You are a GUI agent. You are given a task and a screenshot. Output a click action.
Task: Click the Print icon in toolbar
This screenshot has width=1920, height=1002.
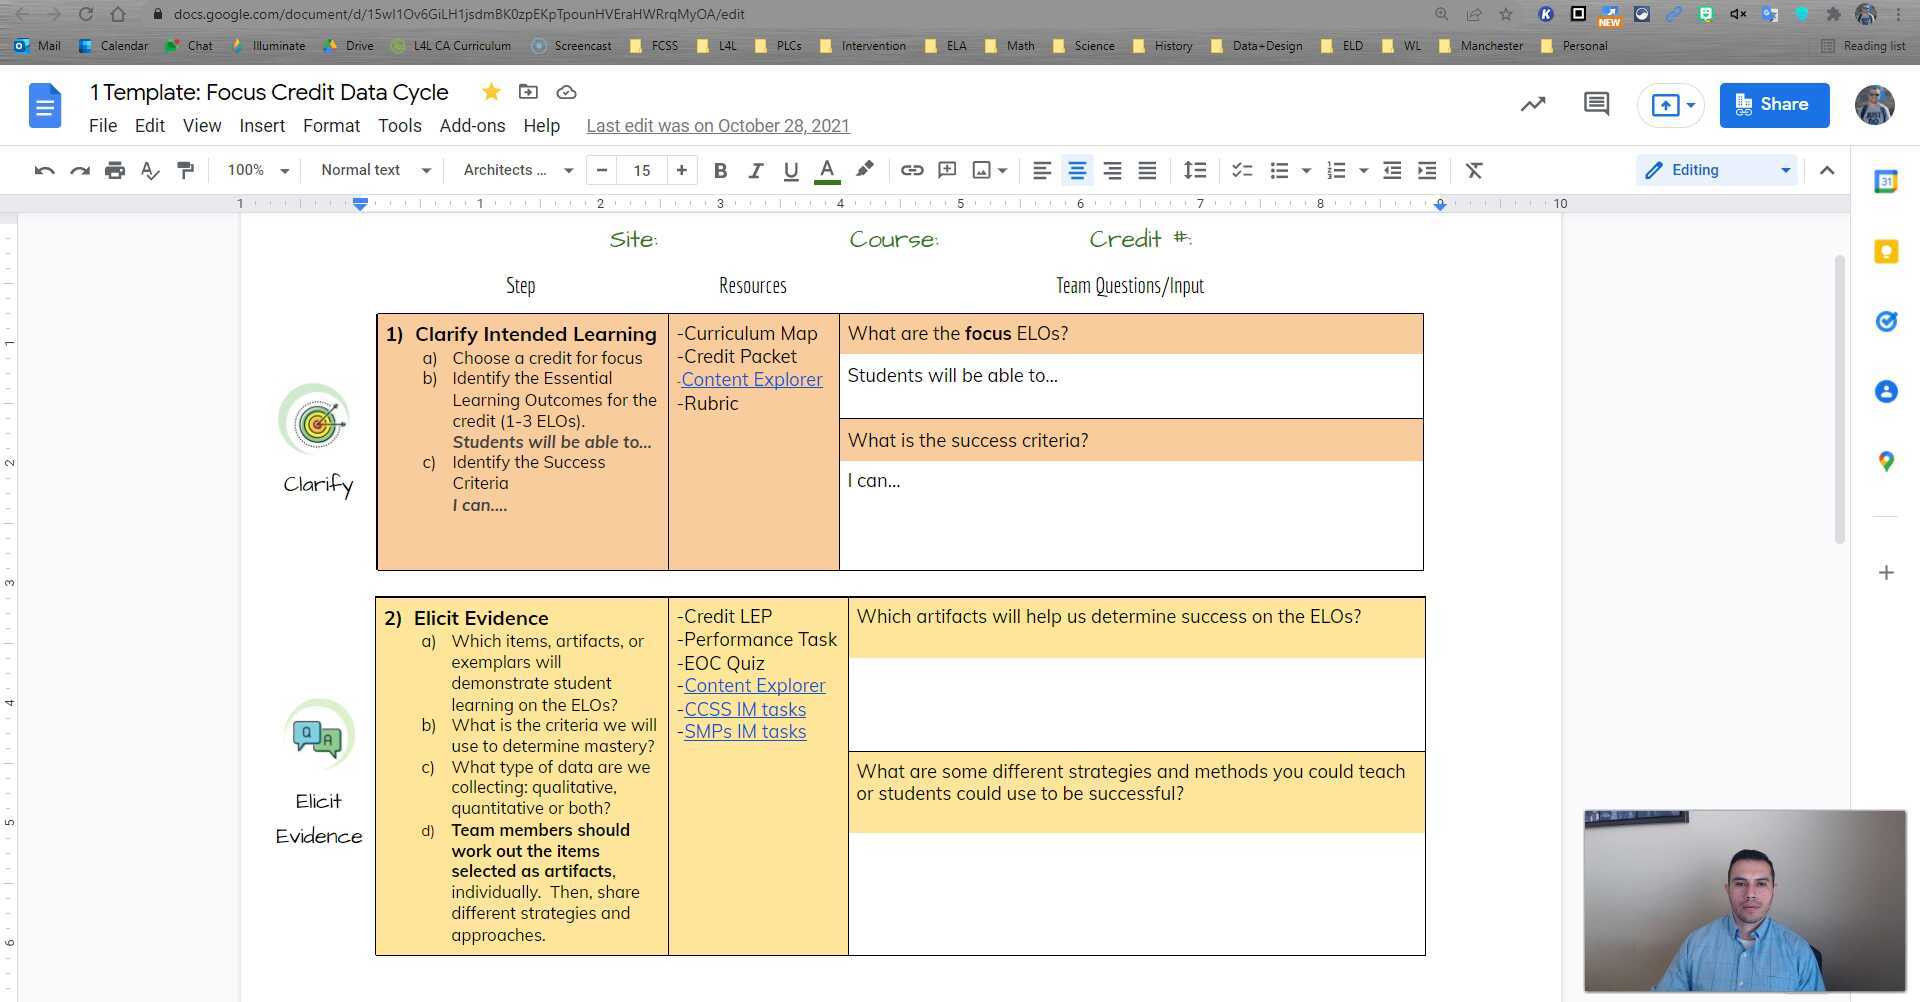point(115,171)
